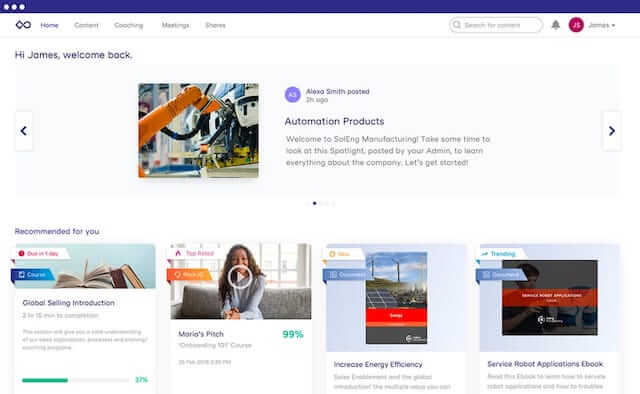This screenshot has height=394, width=640.
Task: Click the Alexa Smith posted text
Action: (338, 91)
